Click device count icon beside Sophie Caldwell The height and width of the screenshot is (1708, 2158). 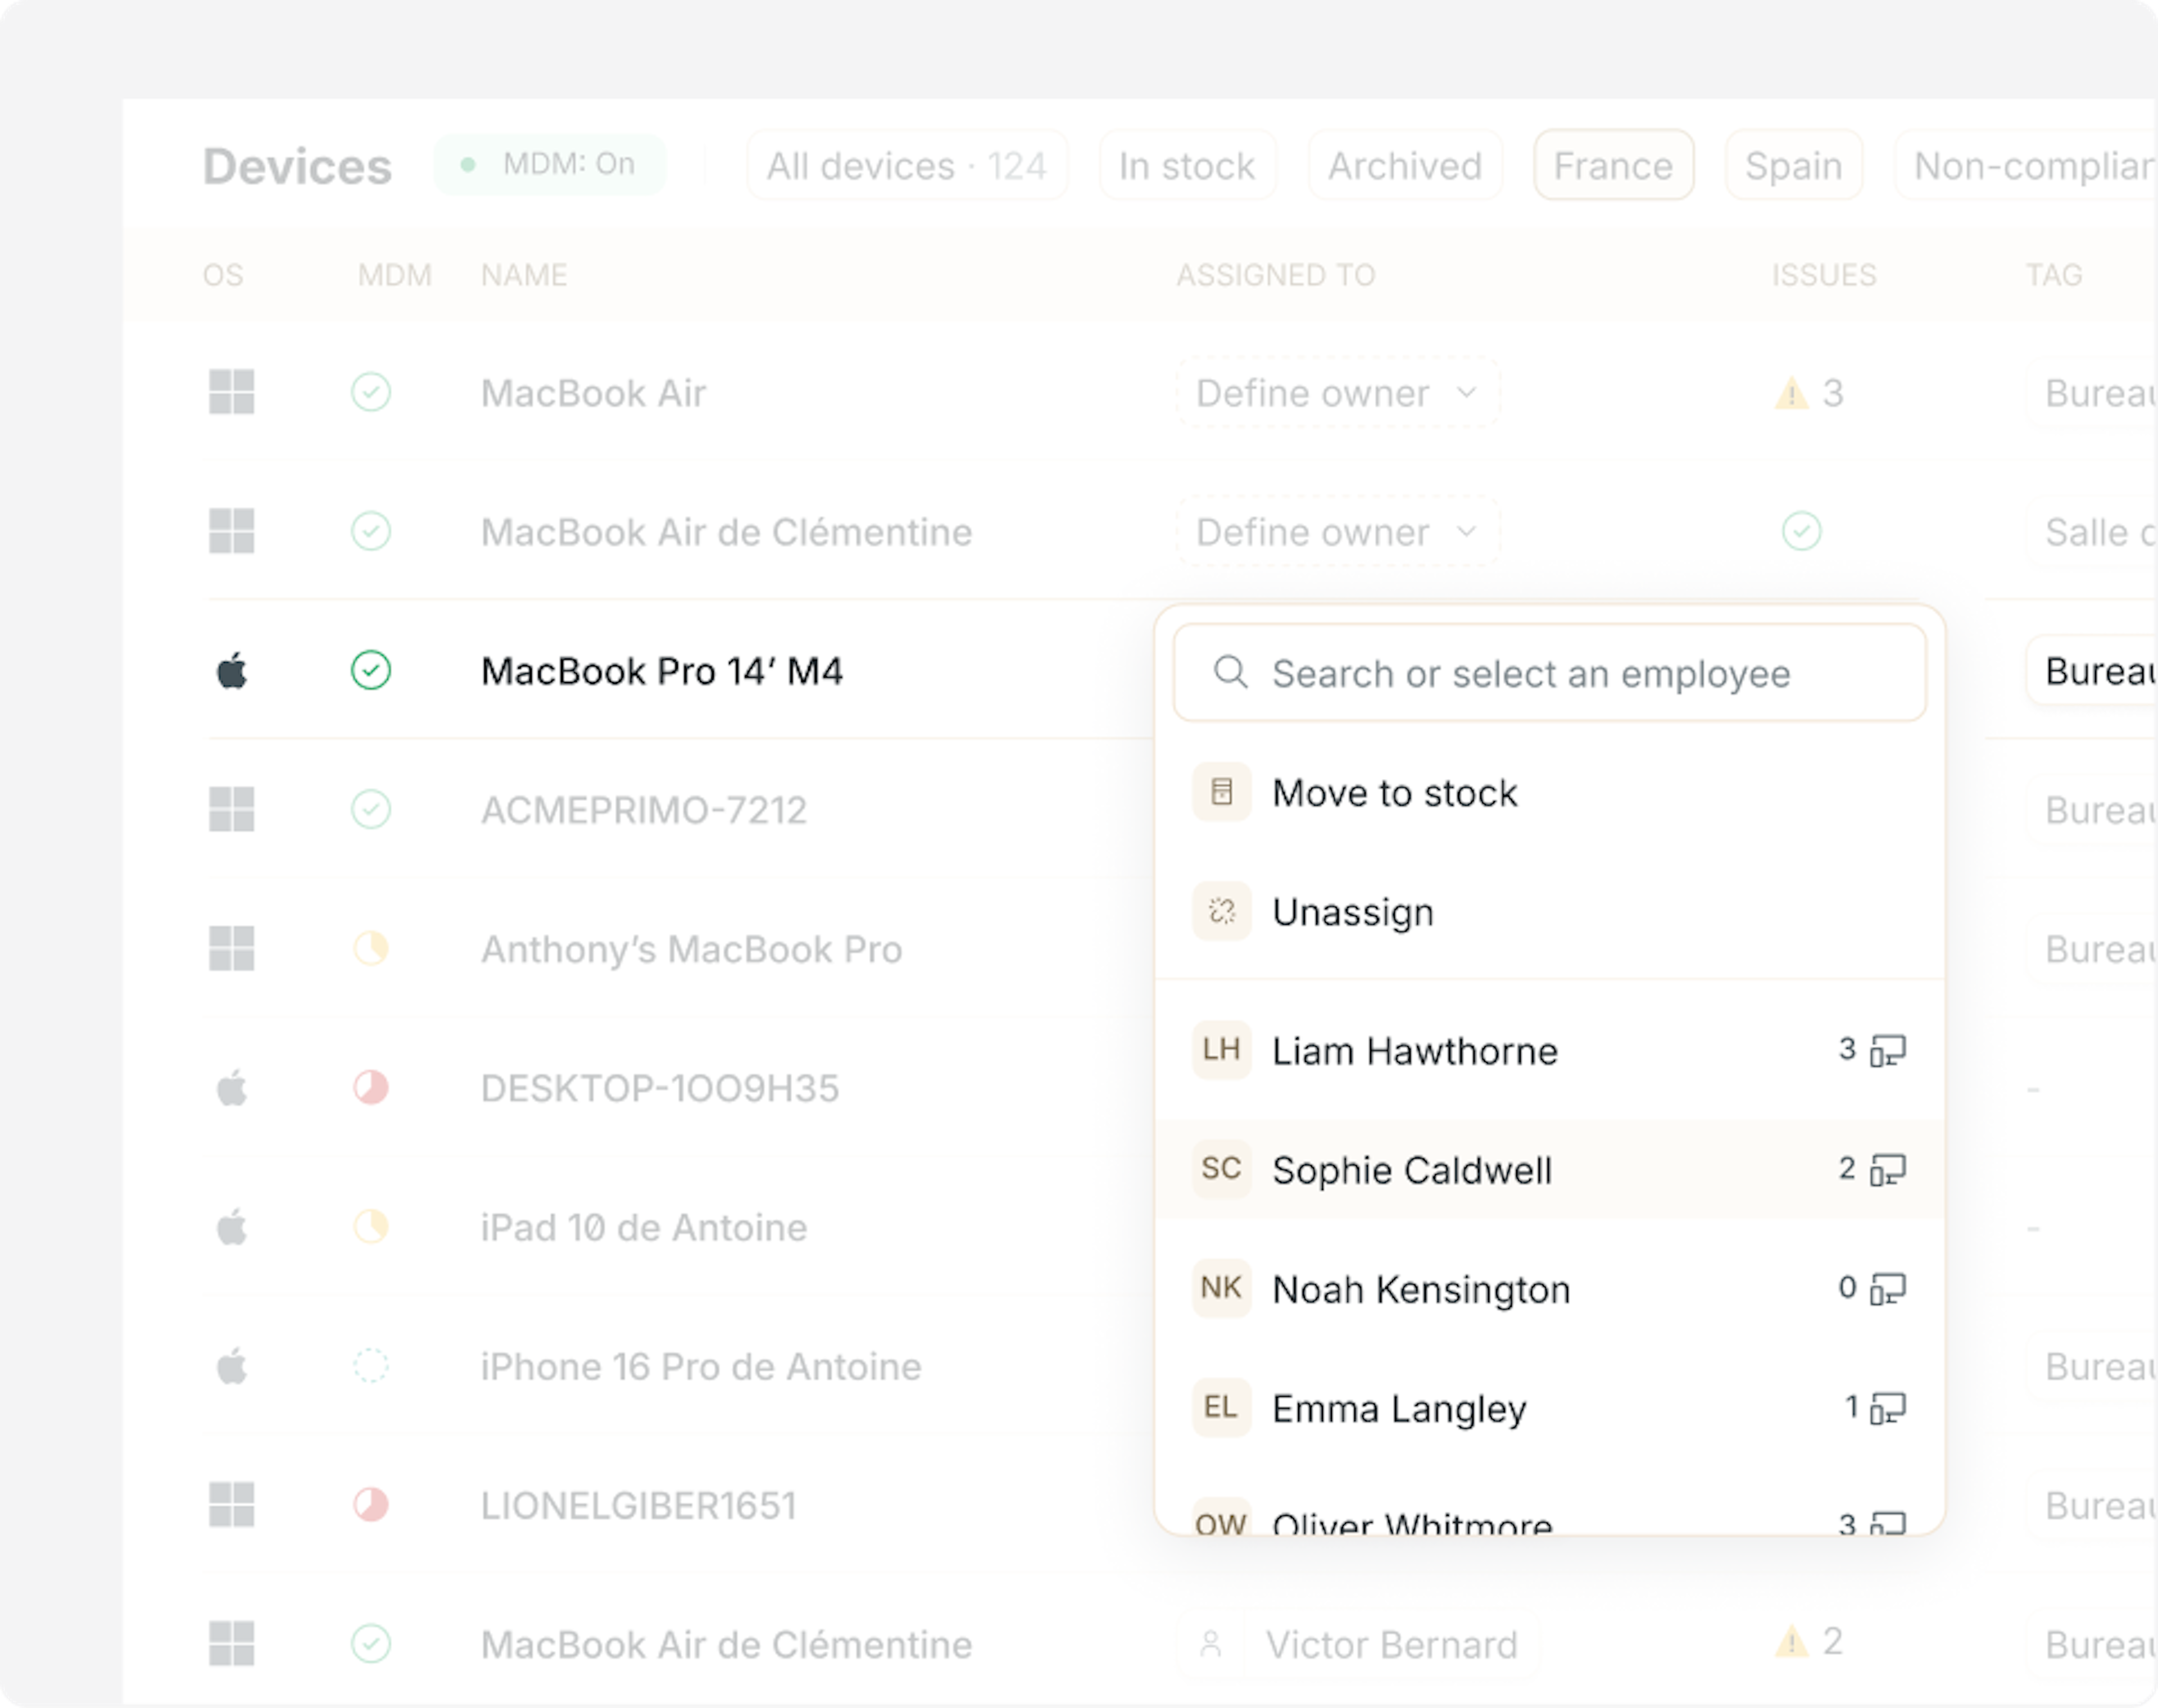[1888, 1169]
